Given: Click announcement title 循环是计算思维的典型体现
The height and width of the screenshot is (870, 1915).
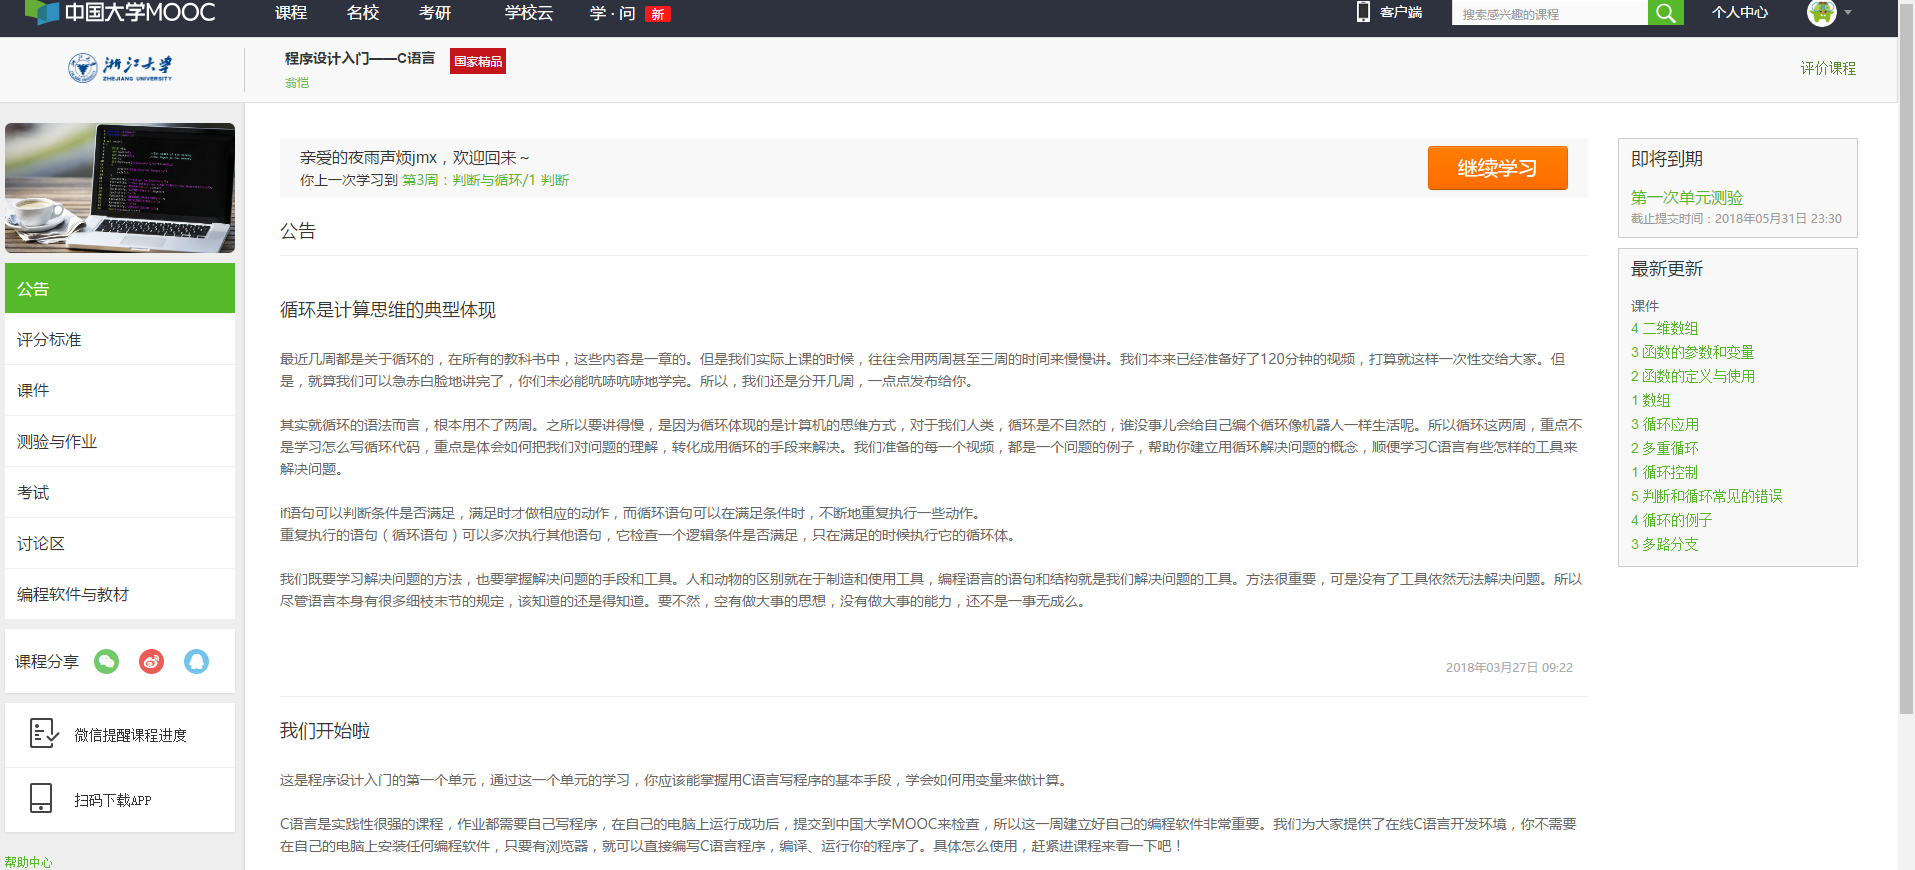Looking at the screenshot, I should tap(388, 310).
